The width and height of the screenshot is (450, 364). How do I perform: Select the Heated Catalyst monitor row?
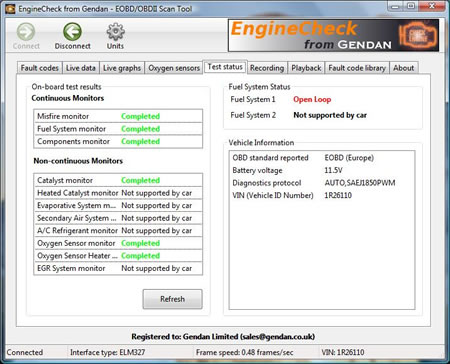click(118, 193)
